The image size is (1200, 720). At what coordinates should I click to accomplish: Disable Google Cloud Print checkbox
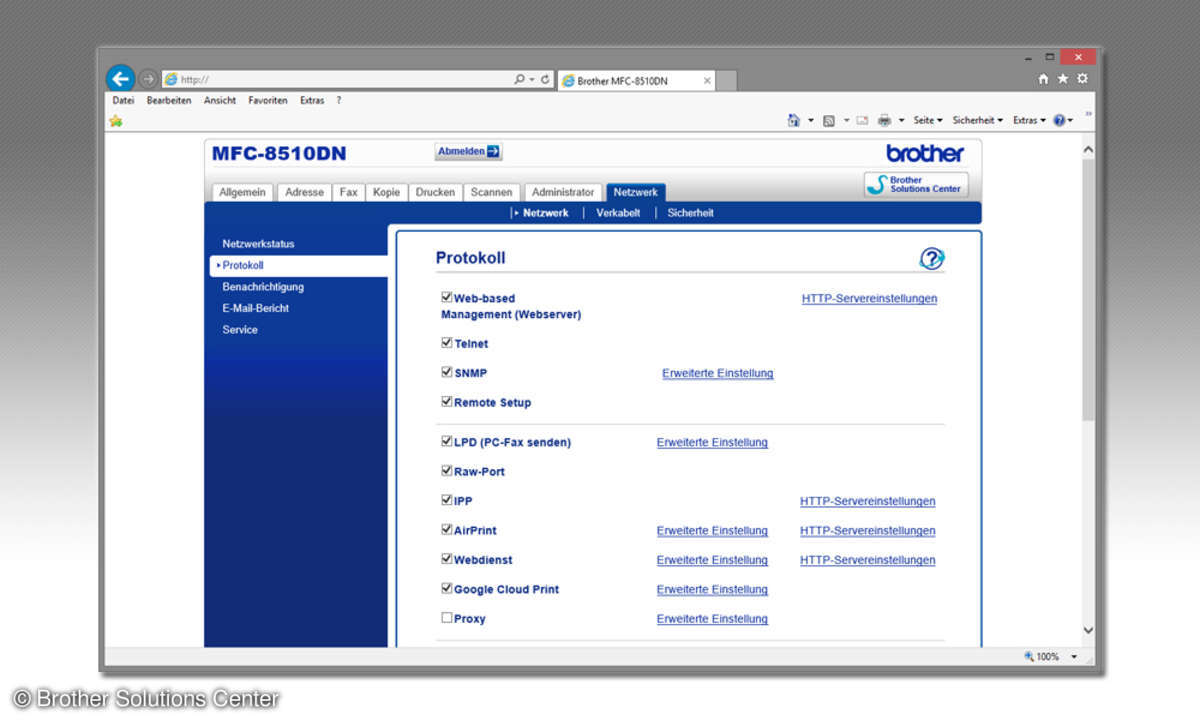[x=446, y=588]
